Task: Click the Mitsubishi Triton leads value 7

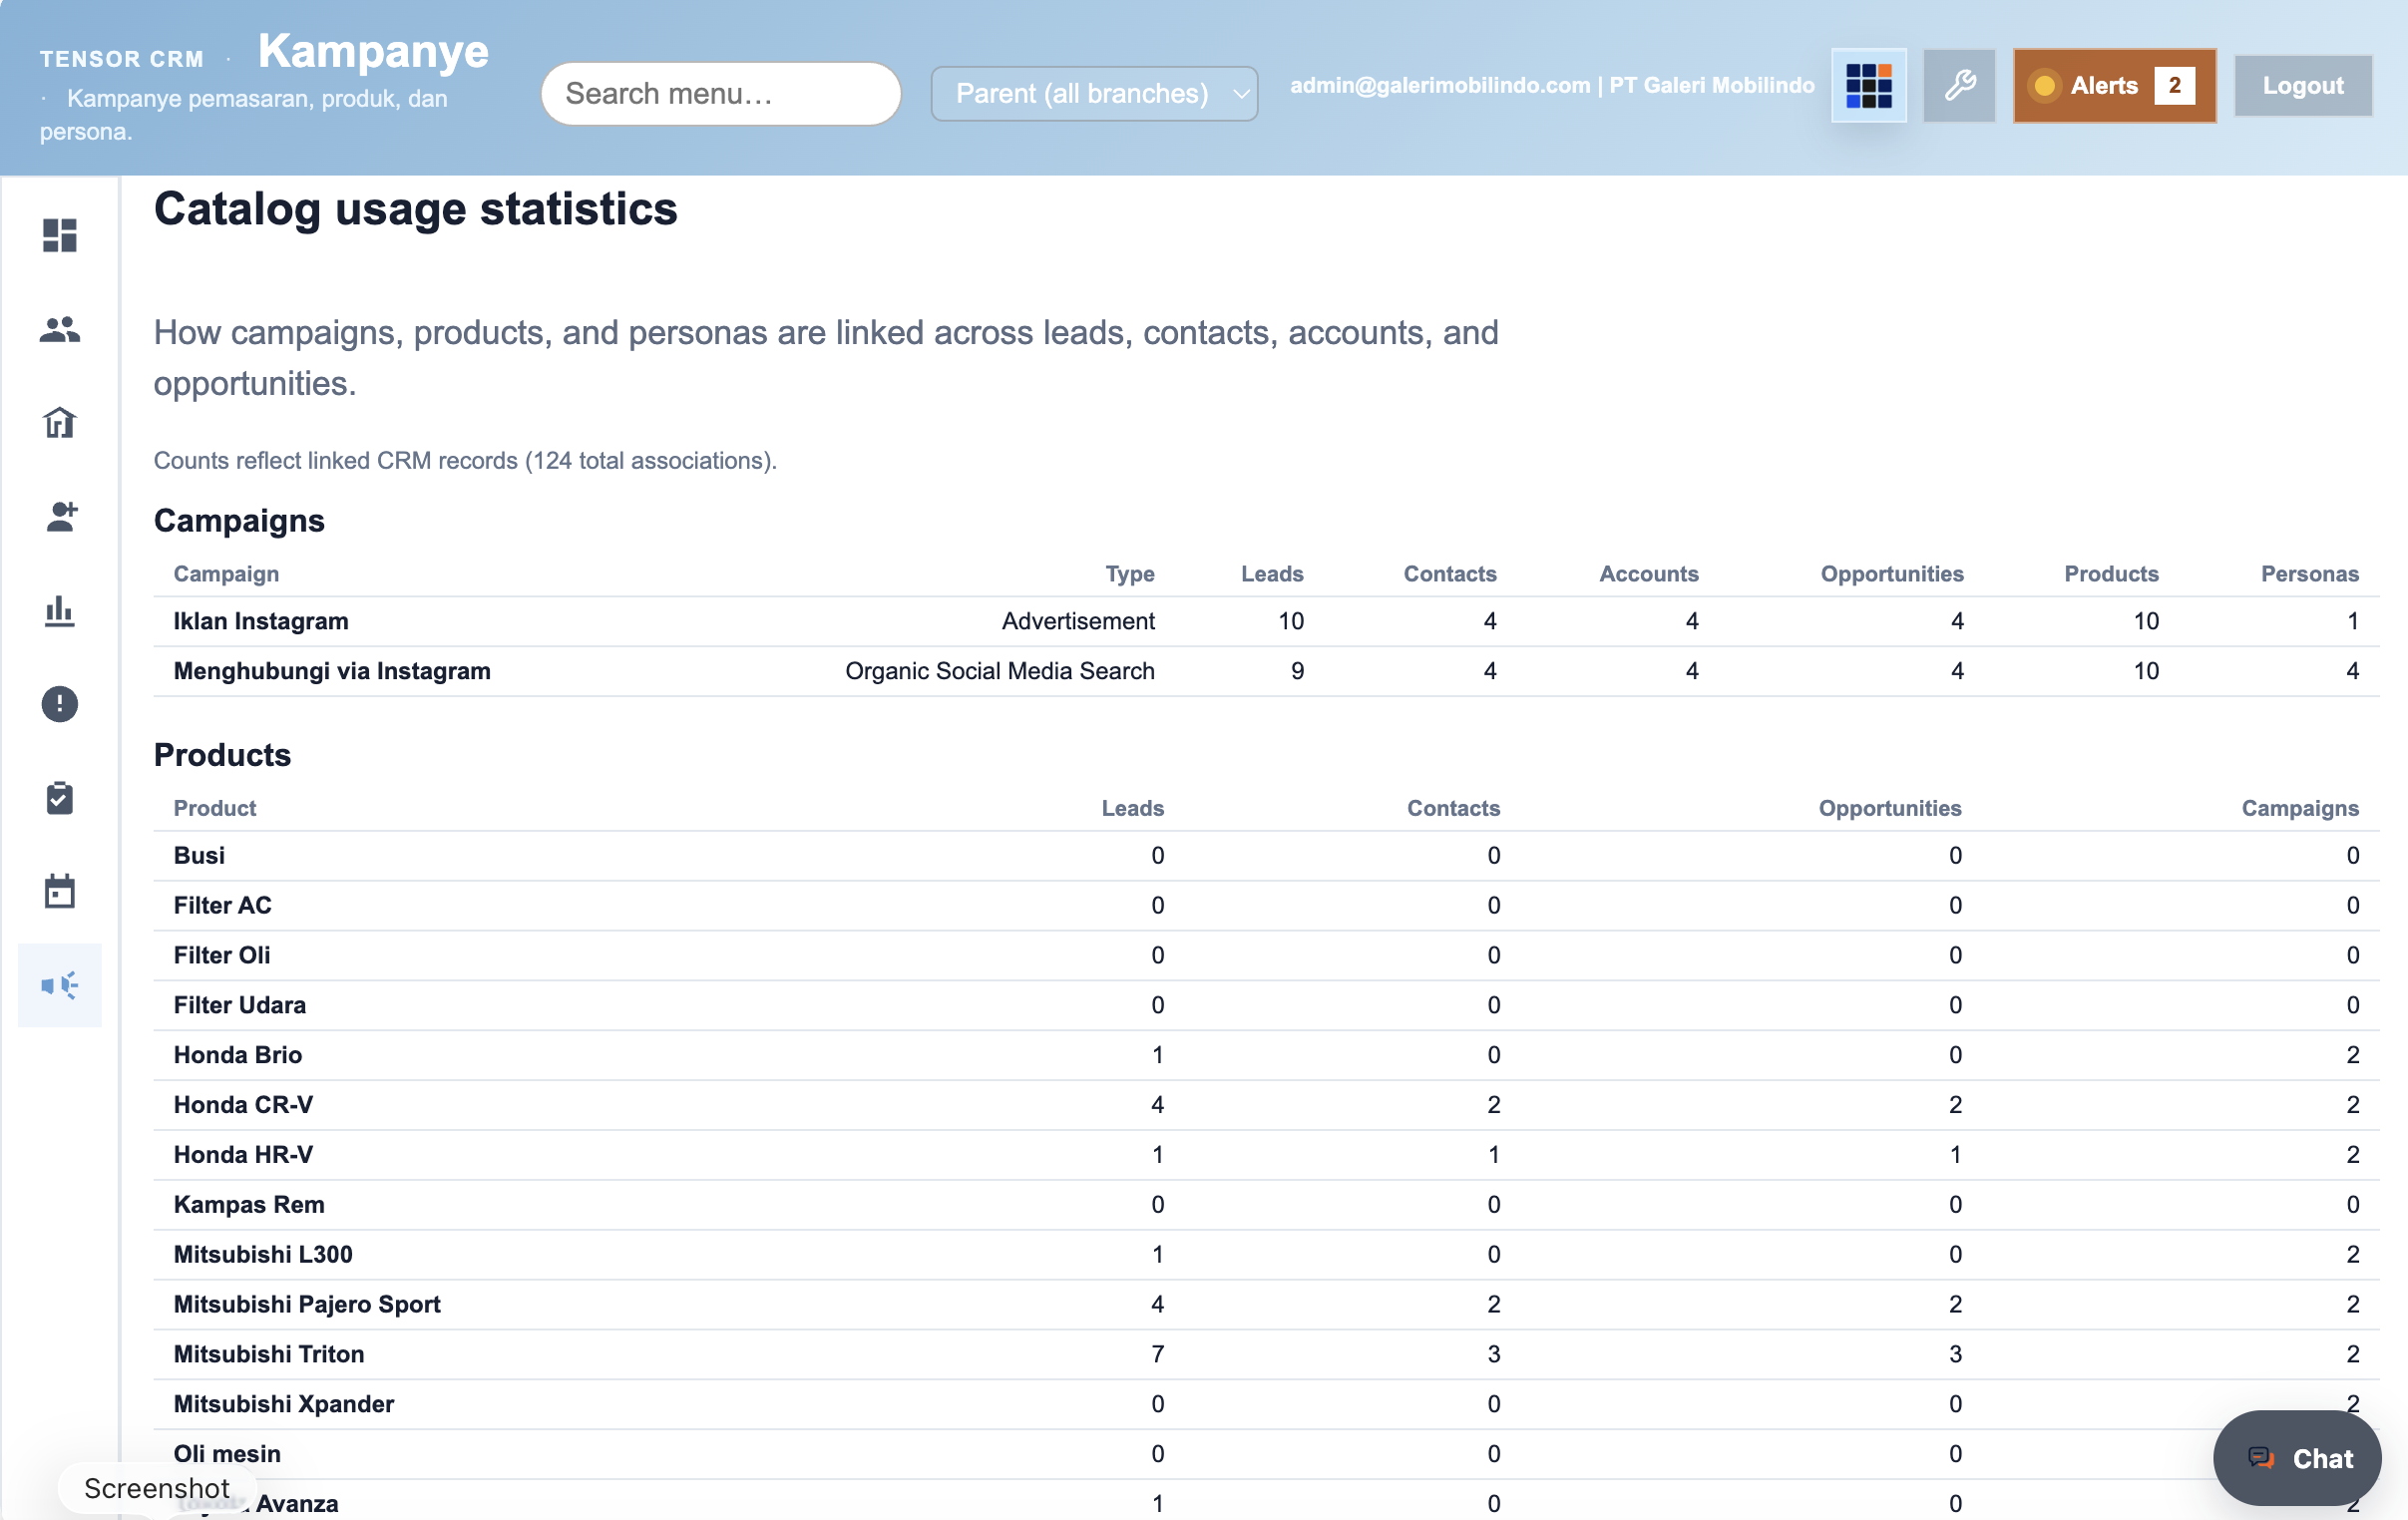Action: [1157, 1355]
